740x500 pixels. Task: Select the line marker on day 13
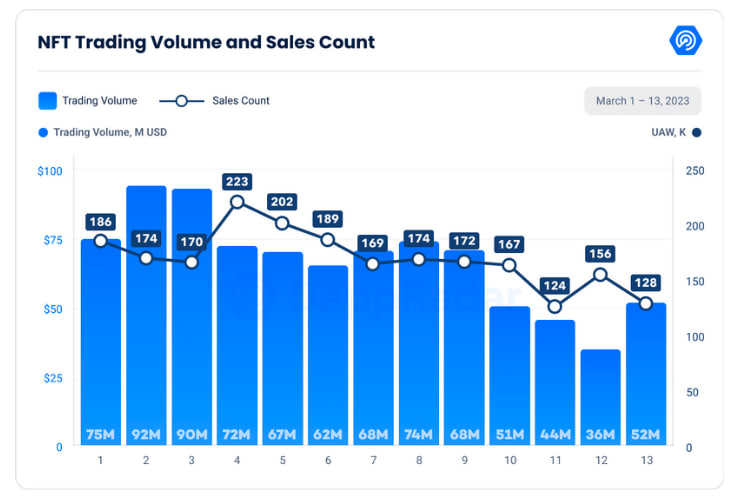point(646,303)
